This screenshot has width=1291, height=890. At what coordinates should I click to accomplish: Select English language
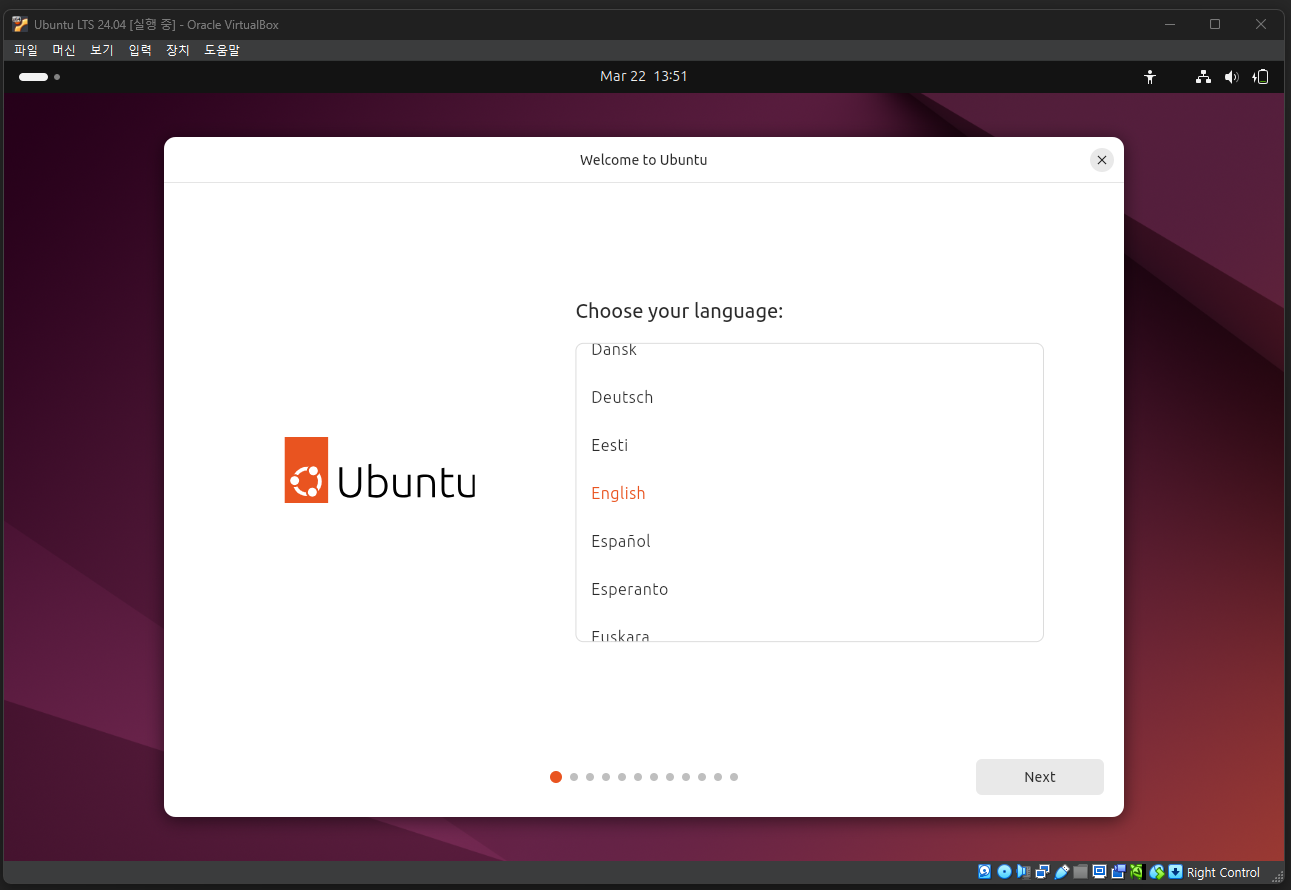pyautogui.click(x=810, y=493)
